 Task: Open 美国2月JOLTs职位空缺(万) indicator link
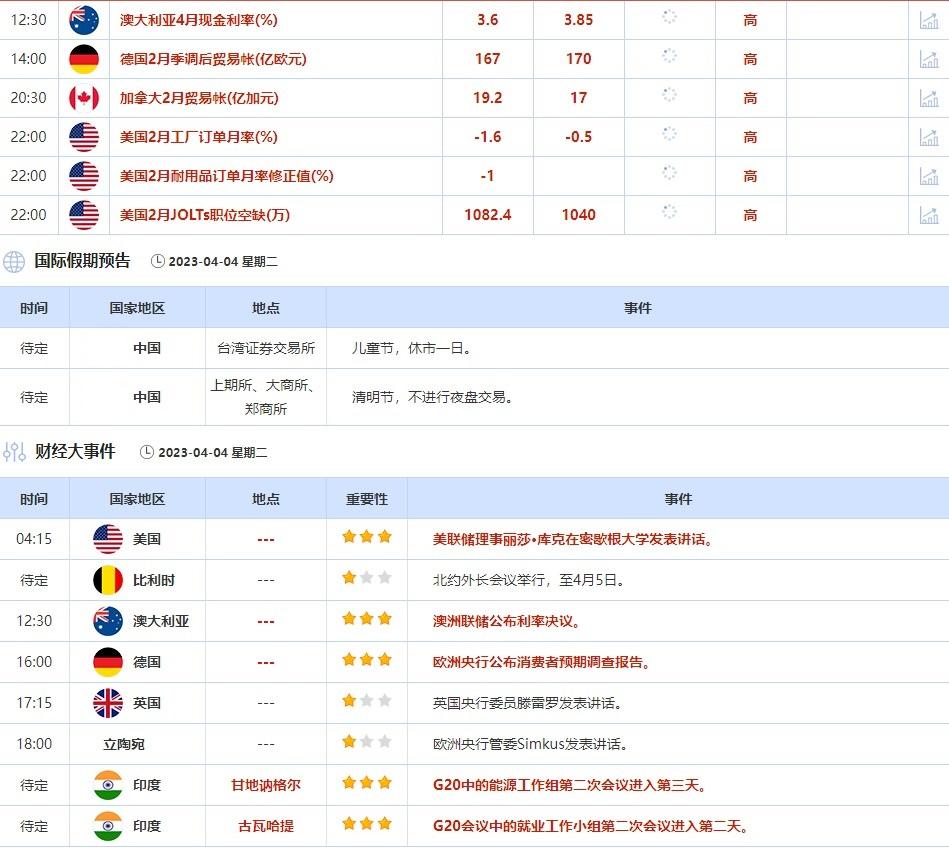[204, 215]
